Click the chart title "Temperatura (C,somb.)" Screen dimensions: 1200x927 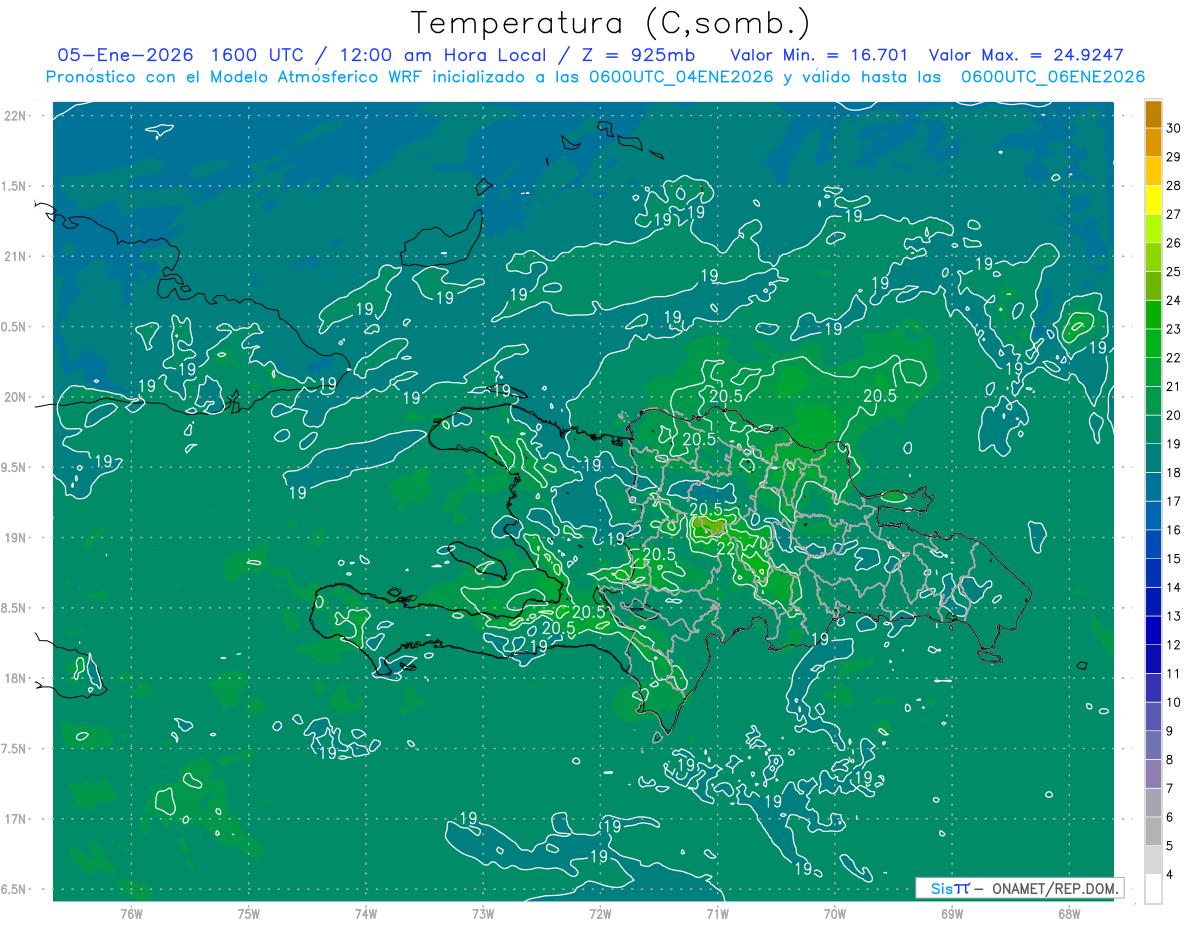pos(611,23)
